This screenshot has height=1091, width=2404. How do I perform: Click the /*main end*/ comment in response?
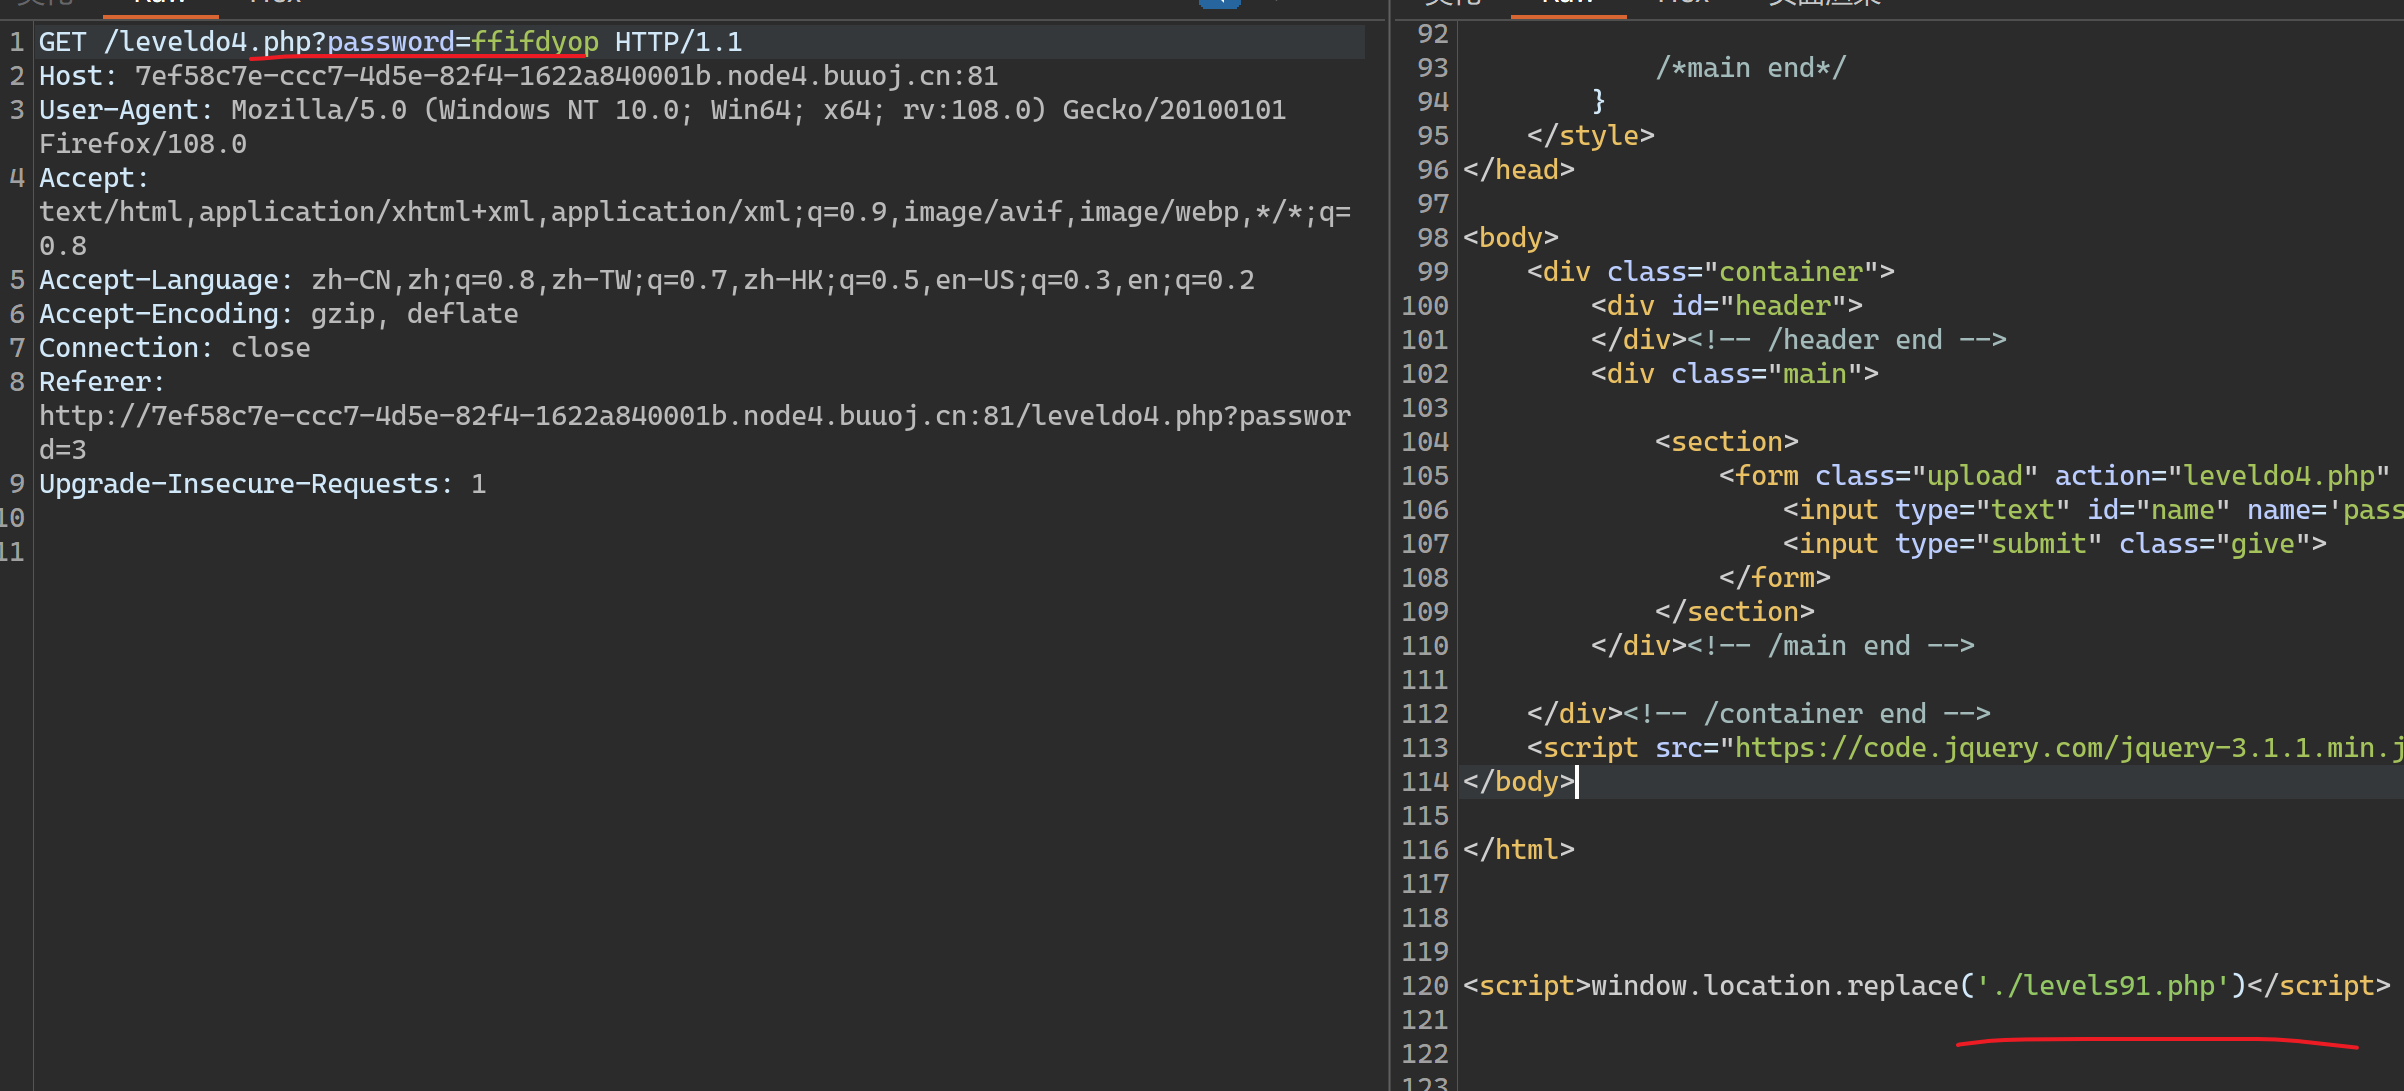1751,68
